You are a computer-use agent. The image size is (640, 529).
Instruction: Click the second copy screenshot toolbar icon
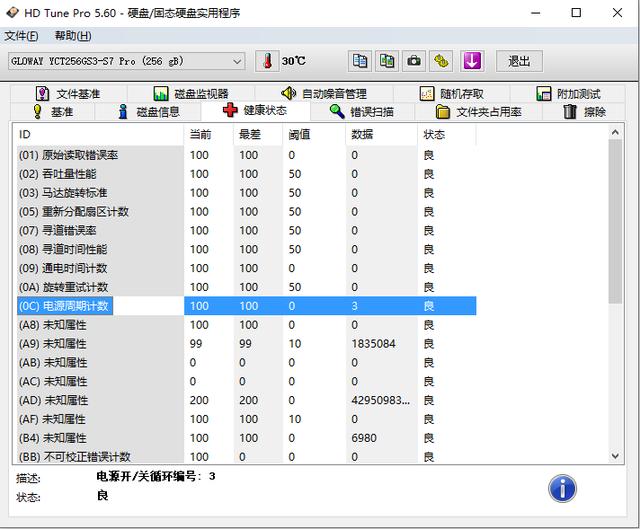point(387,61)
